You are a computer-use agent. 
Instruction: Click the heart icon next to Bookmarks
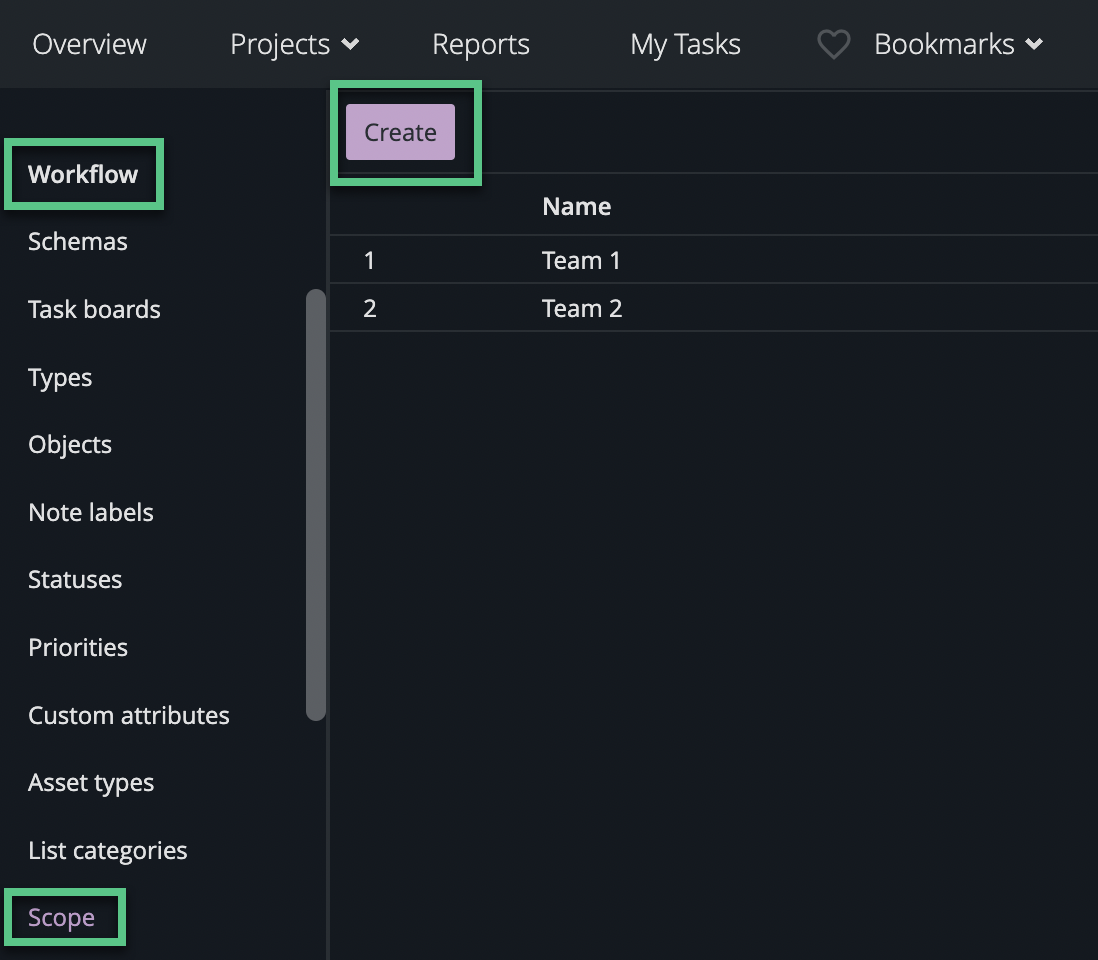click(833, 44)
